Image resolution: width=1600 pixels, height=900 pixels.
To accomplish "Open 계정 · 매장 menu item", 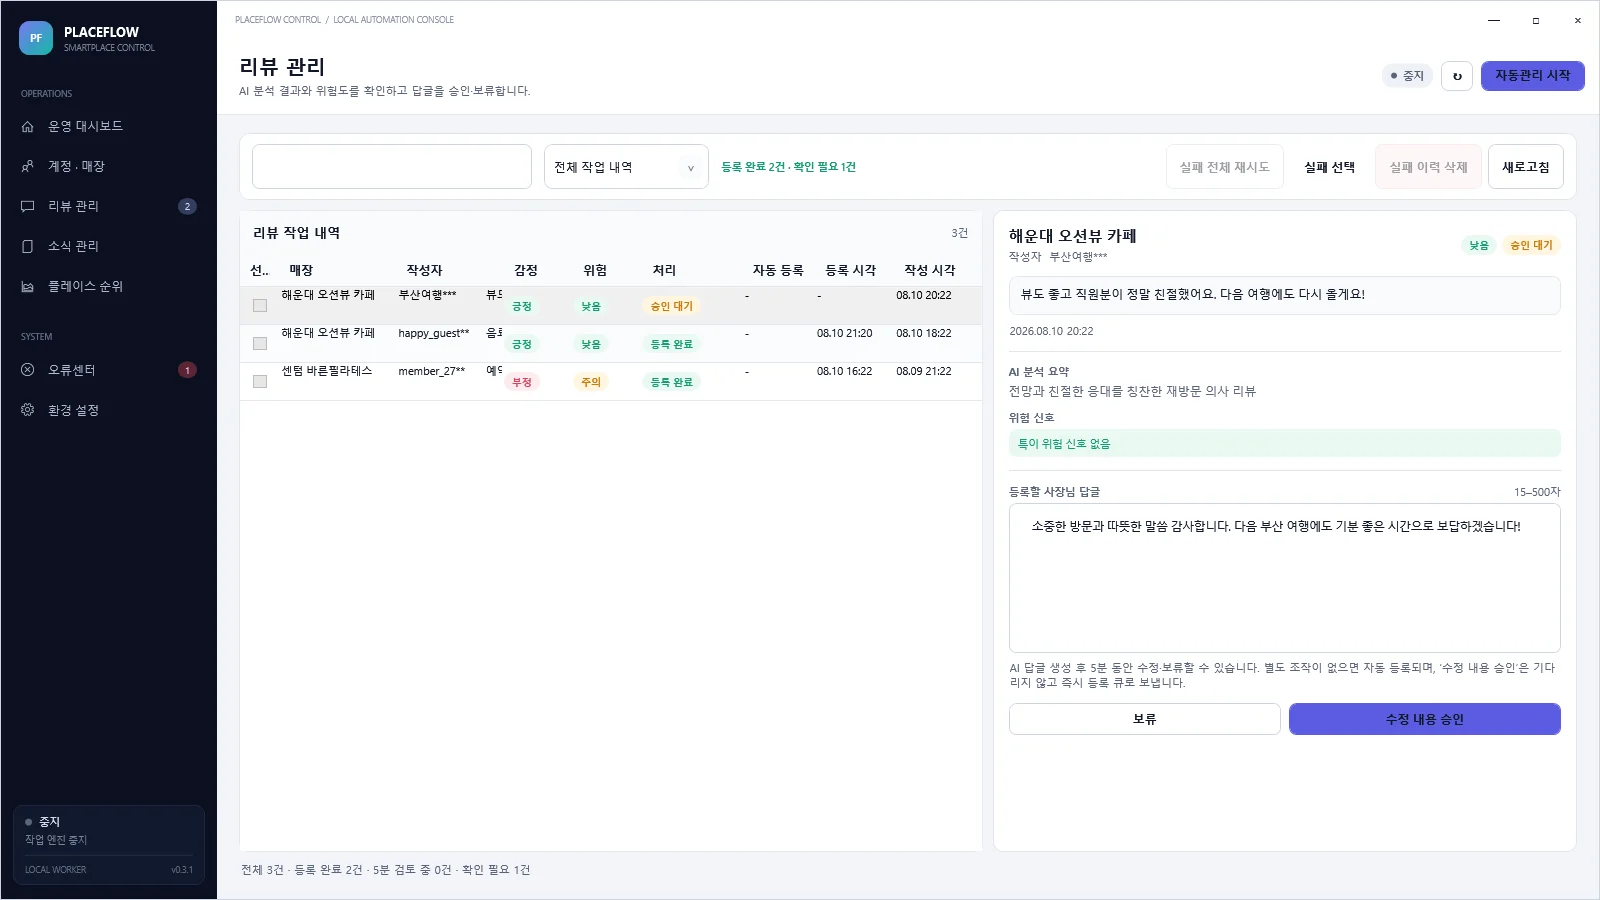I will [109, 166].
